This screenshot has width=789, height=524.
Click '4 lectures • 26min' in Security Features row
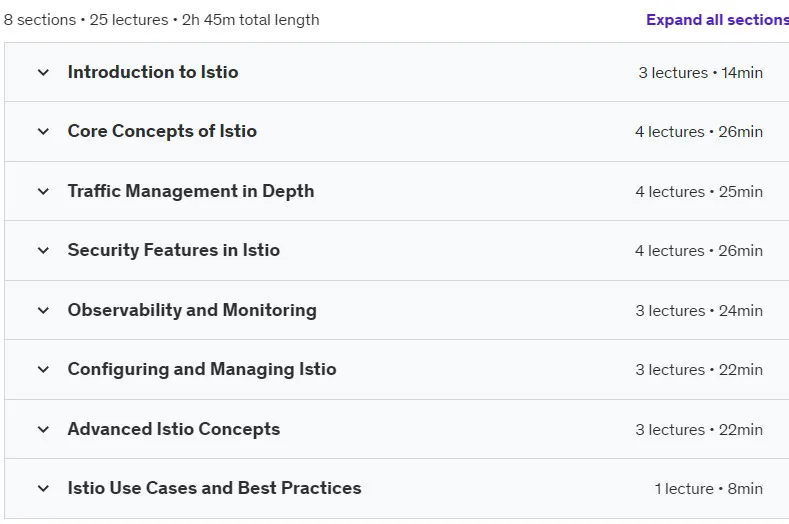tap(699, 250)
